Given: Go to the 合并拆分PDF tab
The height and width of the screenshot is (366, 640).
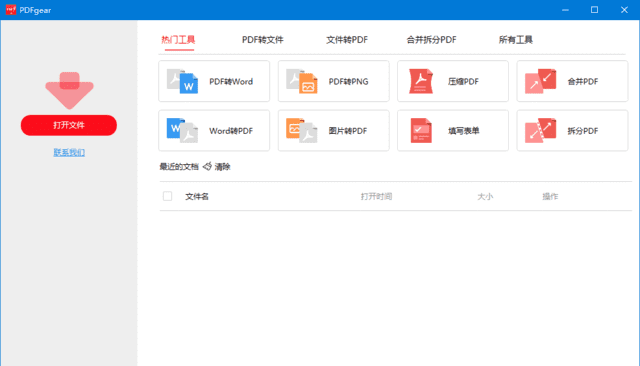Looking at the screenshot, I should [x=431, y=40].
